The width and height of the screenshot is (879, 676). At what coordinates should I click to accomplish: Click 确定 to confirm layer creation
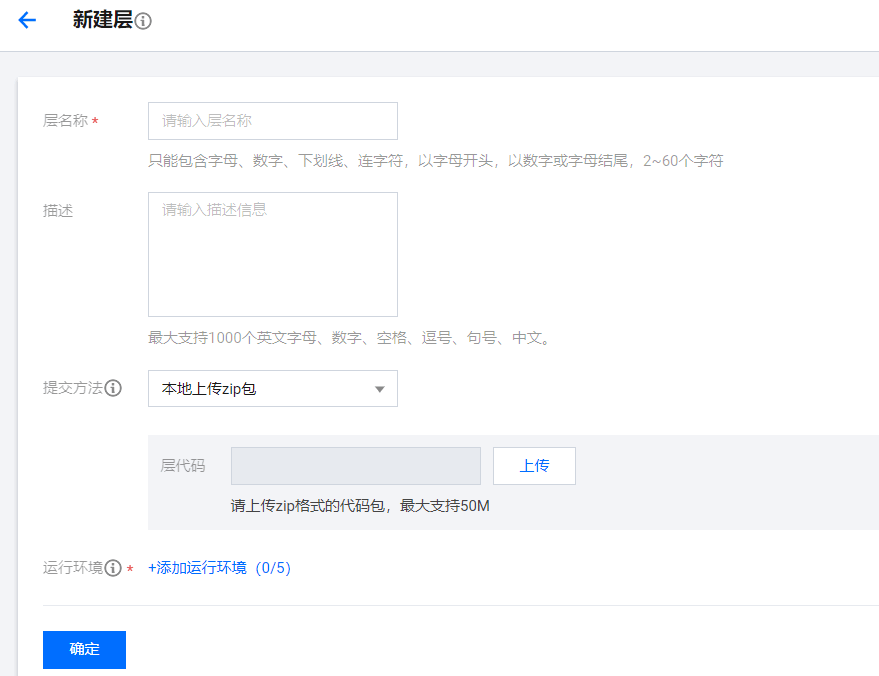(84, 649)
